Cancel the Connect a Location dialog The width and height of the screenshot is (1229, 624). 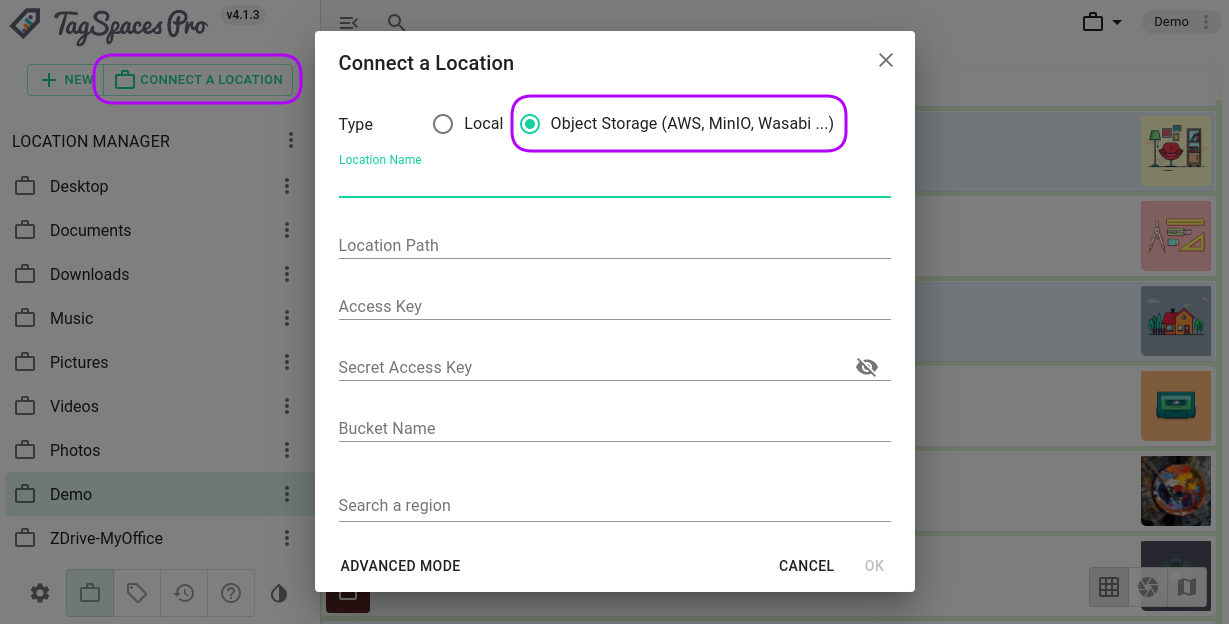[806, 565]
